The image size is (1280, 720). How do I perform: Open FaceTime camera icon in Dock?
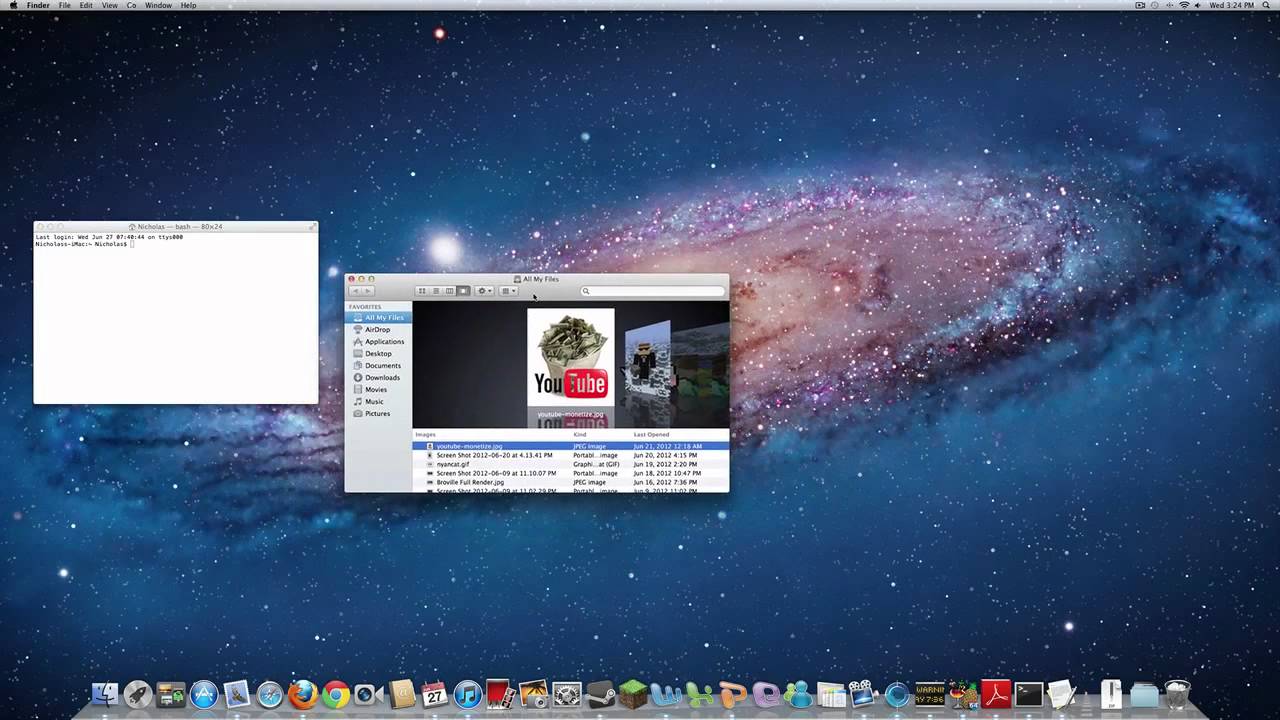(x=369, y=694)
